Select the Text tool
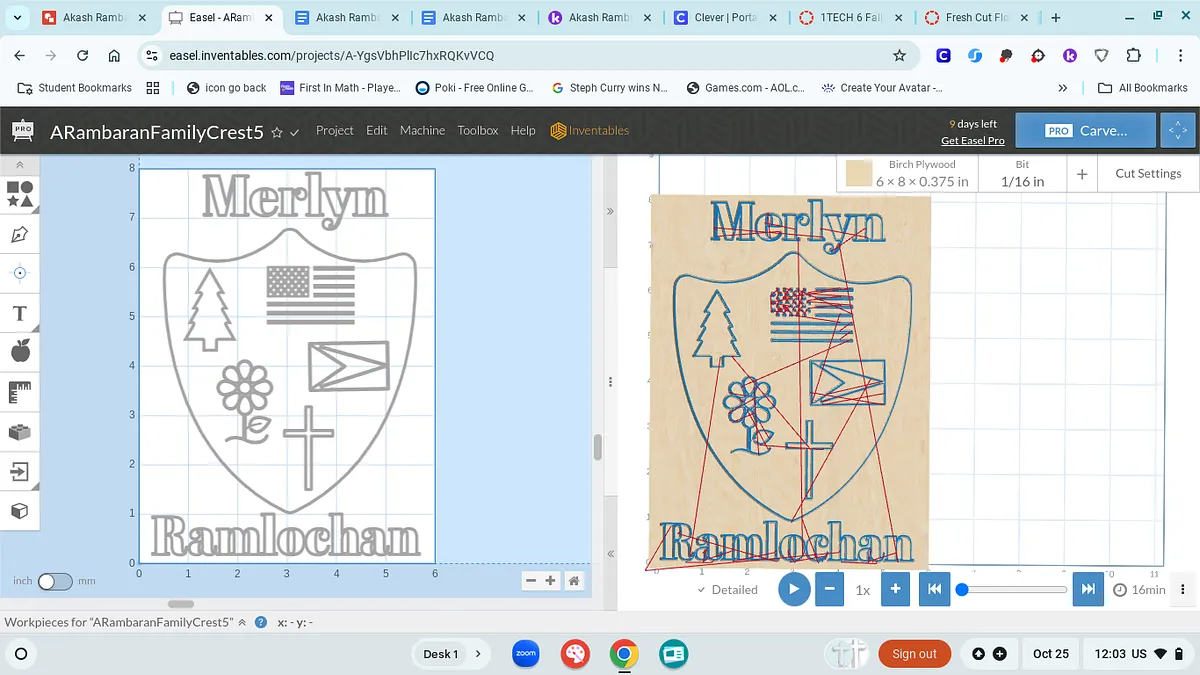Image resolution: width=1200 pixels, height=675 pixels. pos(19,314)
